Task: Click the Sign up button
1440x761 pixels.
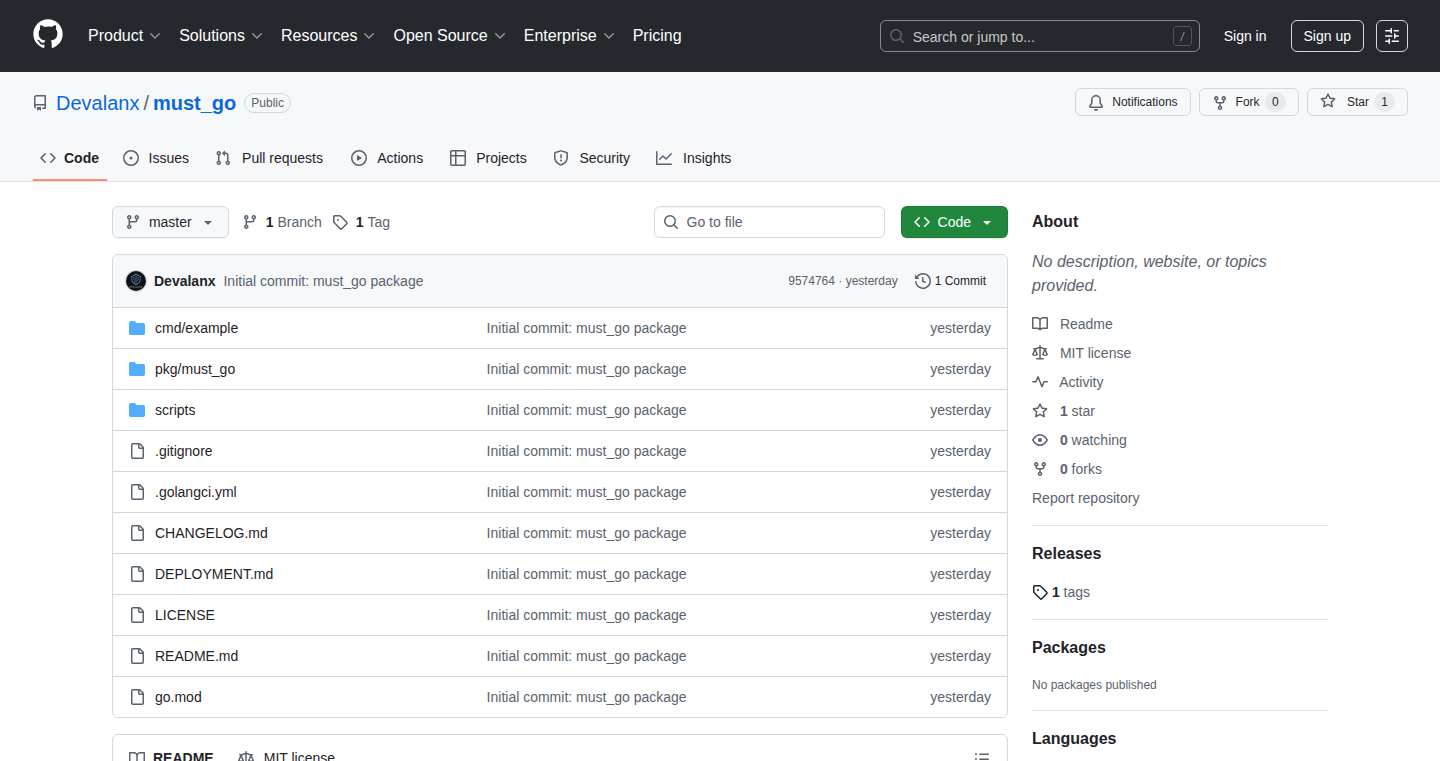Action: coord(1327,36)
